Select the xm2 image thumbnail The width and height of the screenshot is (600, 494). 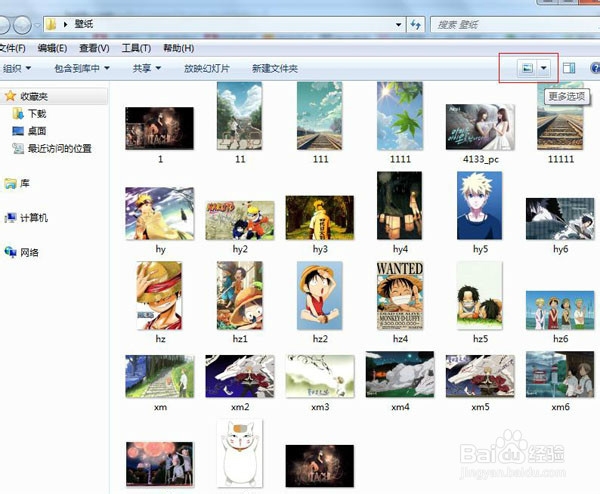click(x=240, y=377)
